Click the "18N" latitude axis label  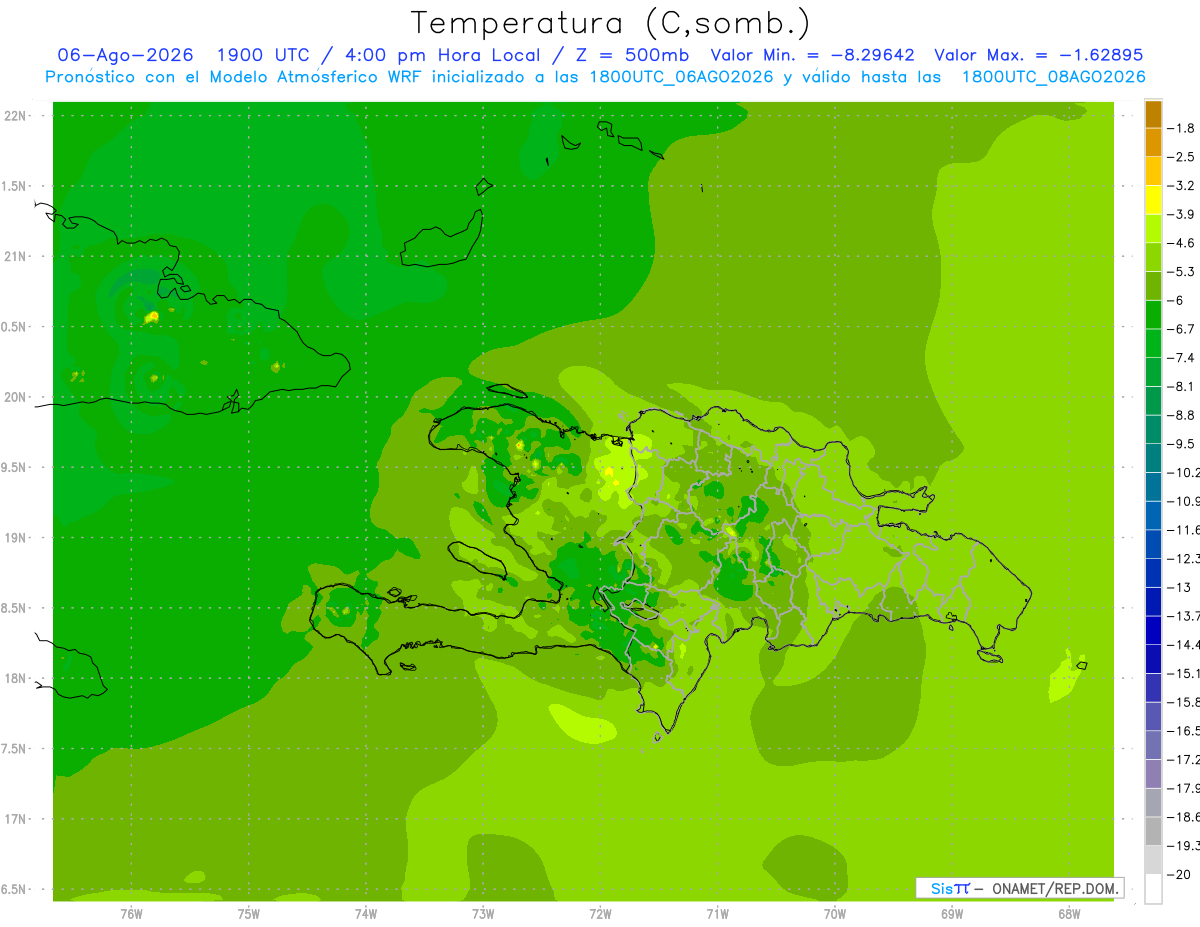(x=16, y=678)
